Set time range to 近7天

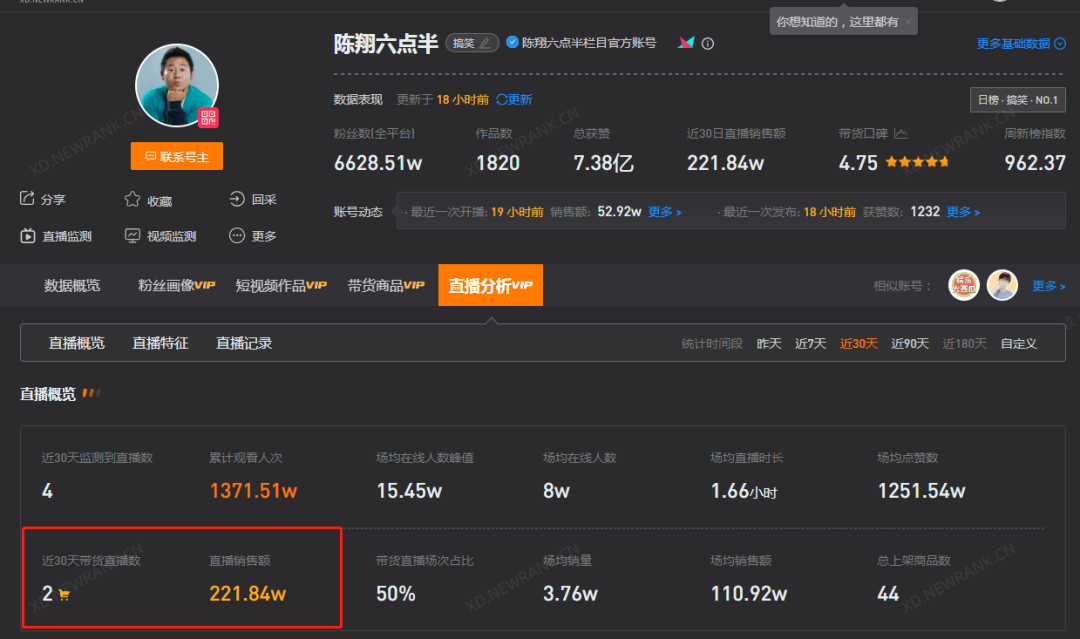click(811, 344)
